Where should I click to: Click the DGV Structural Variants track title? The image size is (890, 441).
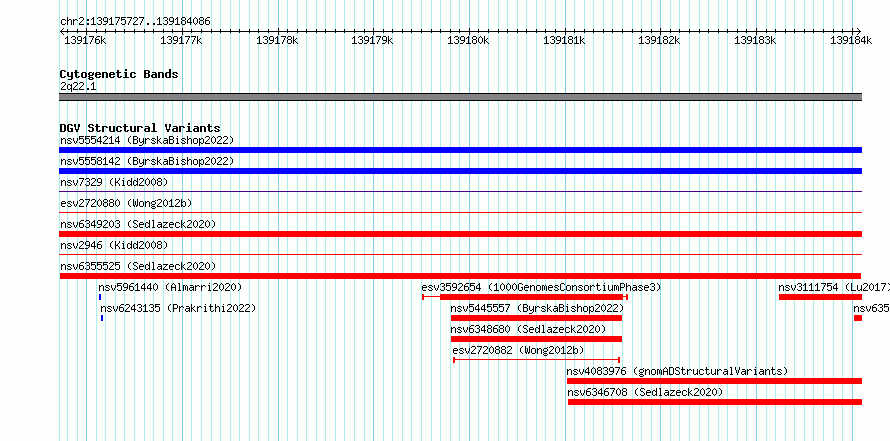[140, 128]
